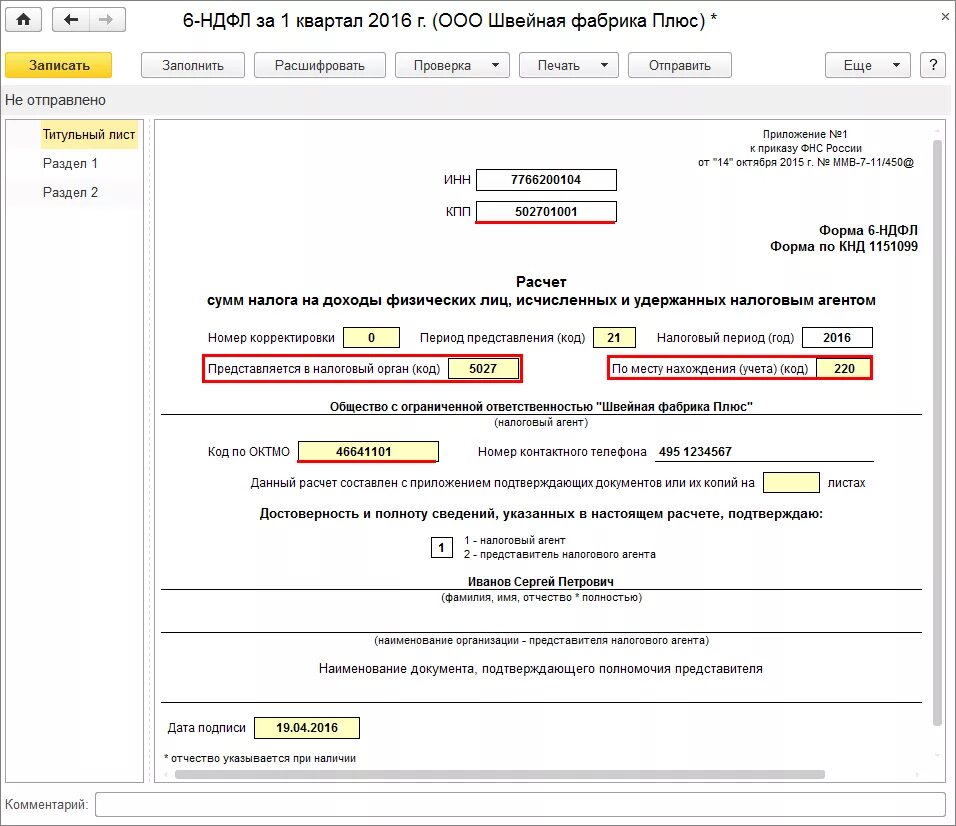Select the name Иванов Сергей Петрович
The height and width of the screenshot is (826, 956).
(x=541, y=582)
